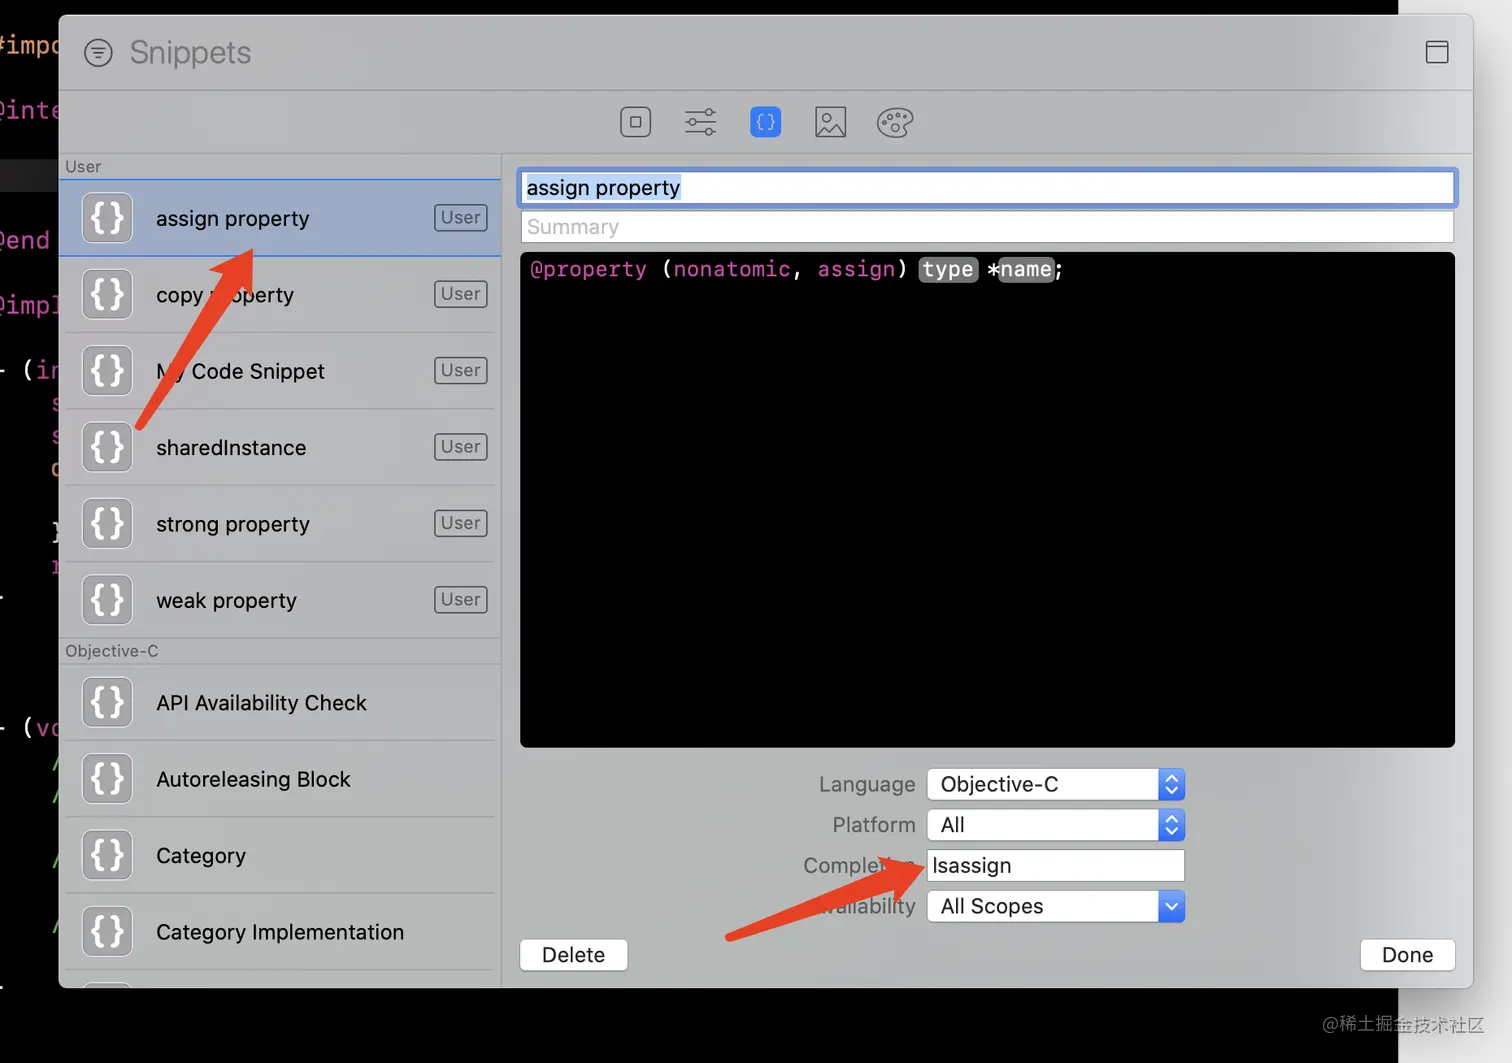Select the copy property snippet
1512x1063 pixels.
[x=280, y=295]
